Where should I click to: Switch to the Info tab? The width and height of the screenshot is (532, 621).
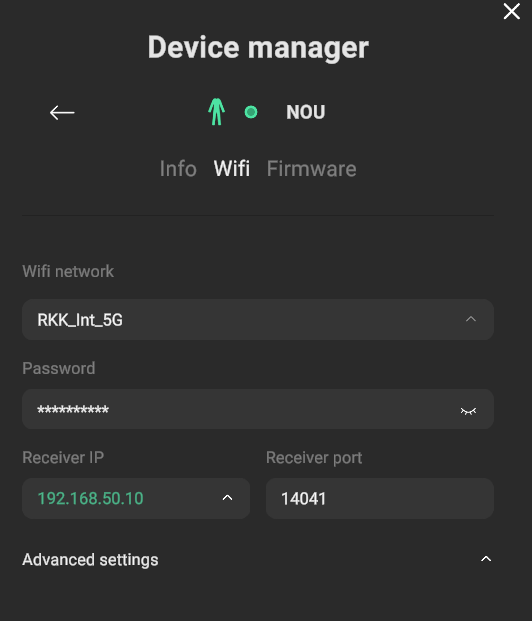(x=178, y=169)
